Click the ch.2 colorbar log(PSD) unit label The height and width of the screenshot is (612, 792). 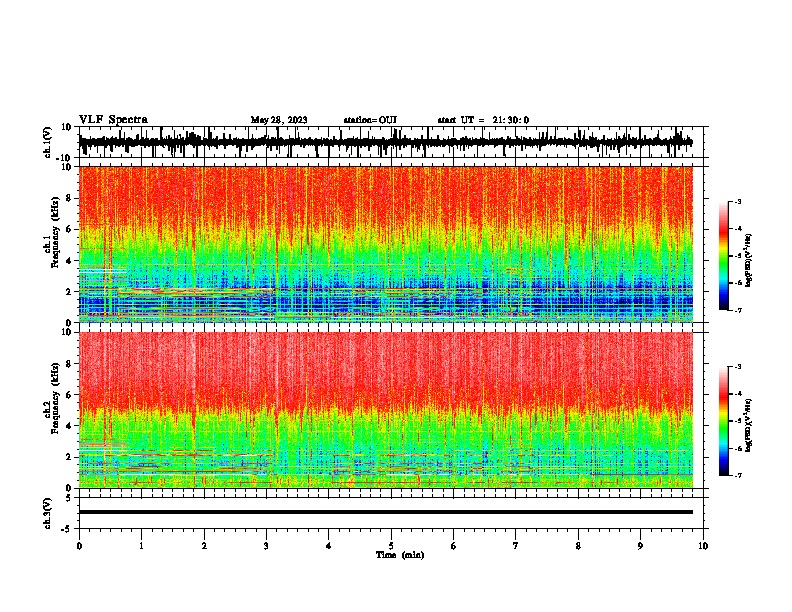coord(748,425)
